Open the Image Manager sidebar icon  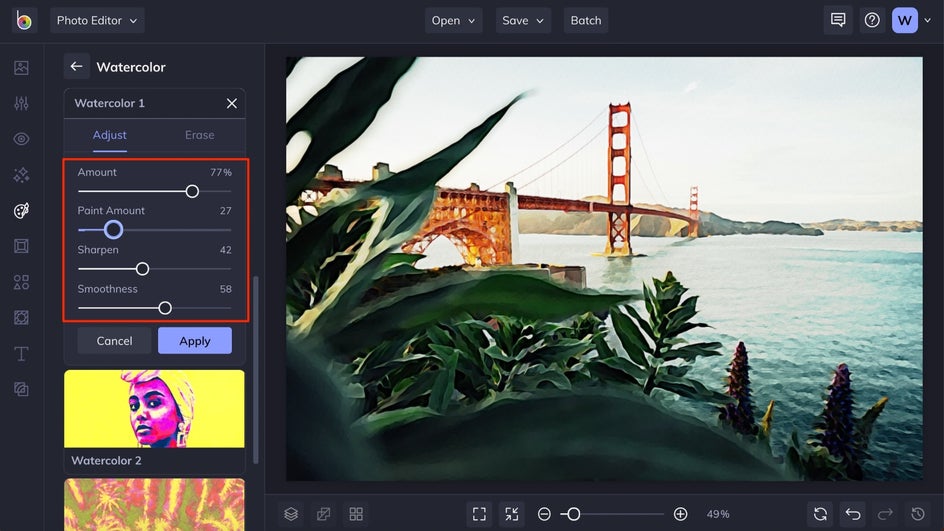[21, 67]
